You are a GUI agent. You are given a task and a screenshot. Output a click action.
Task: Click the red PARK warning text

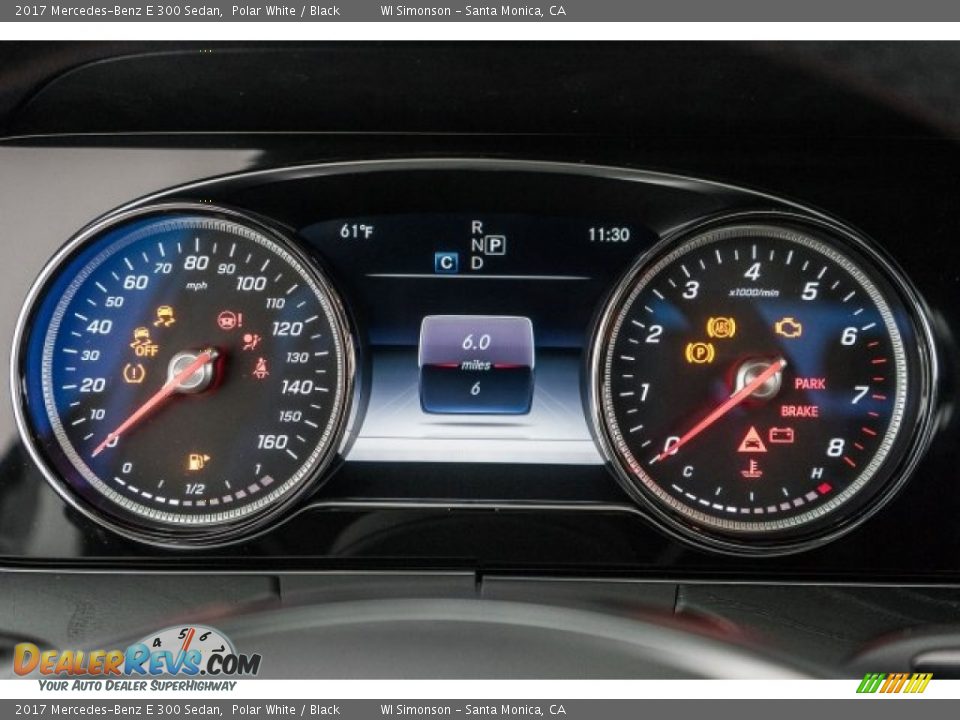coord(809,384)
